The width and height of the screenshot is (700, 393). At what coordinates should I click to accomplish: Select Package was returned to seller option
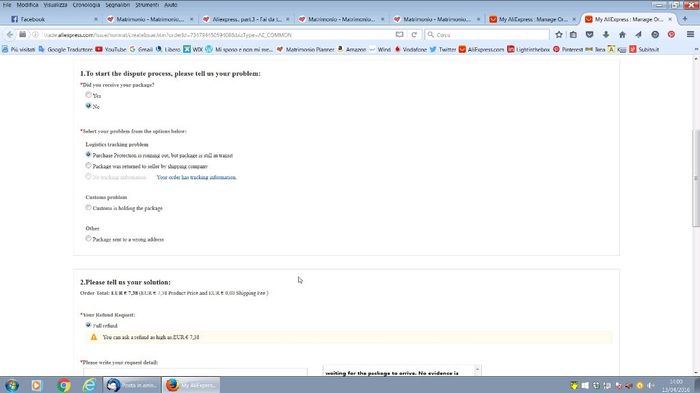(88, 166)
